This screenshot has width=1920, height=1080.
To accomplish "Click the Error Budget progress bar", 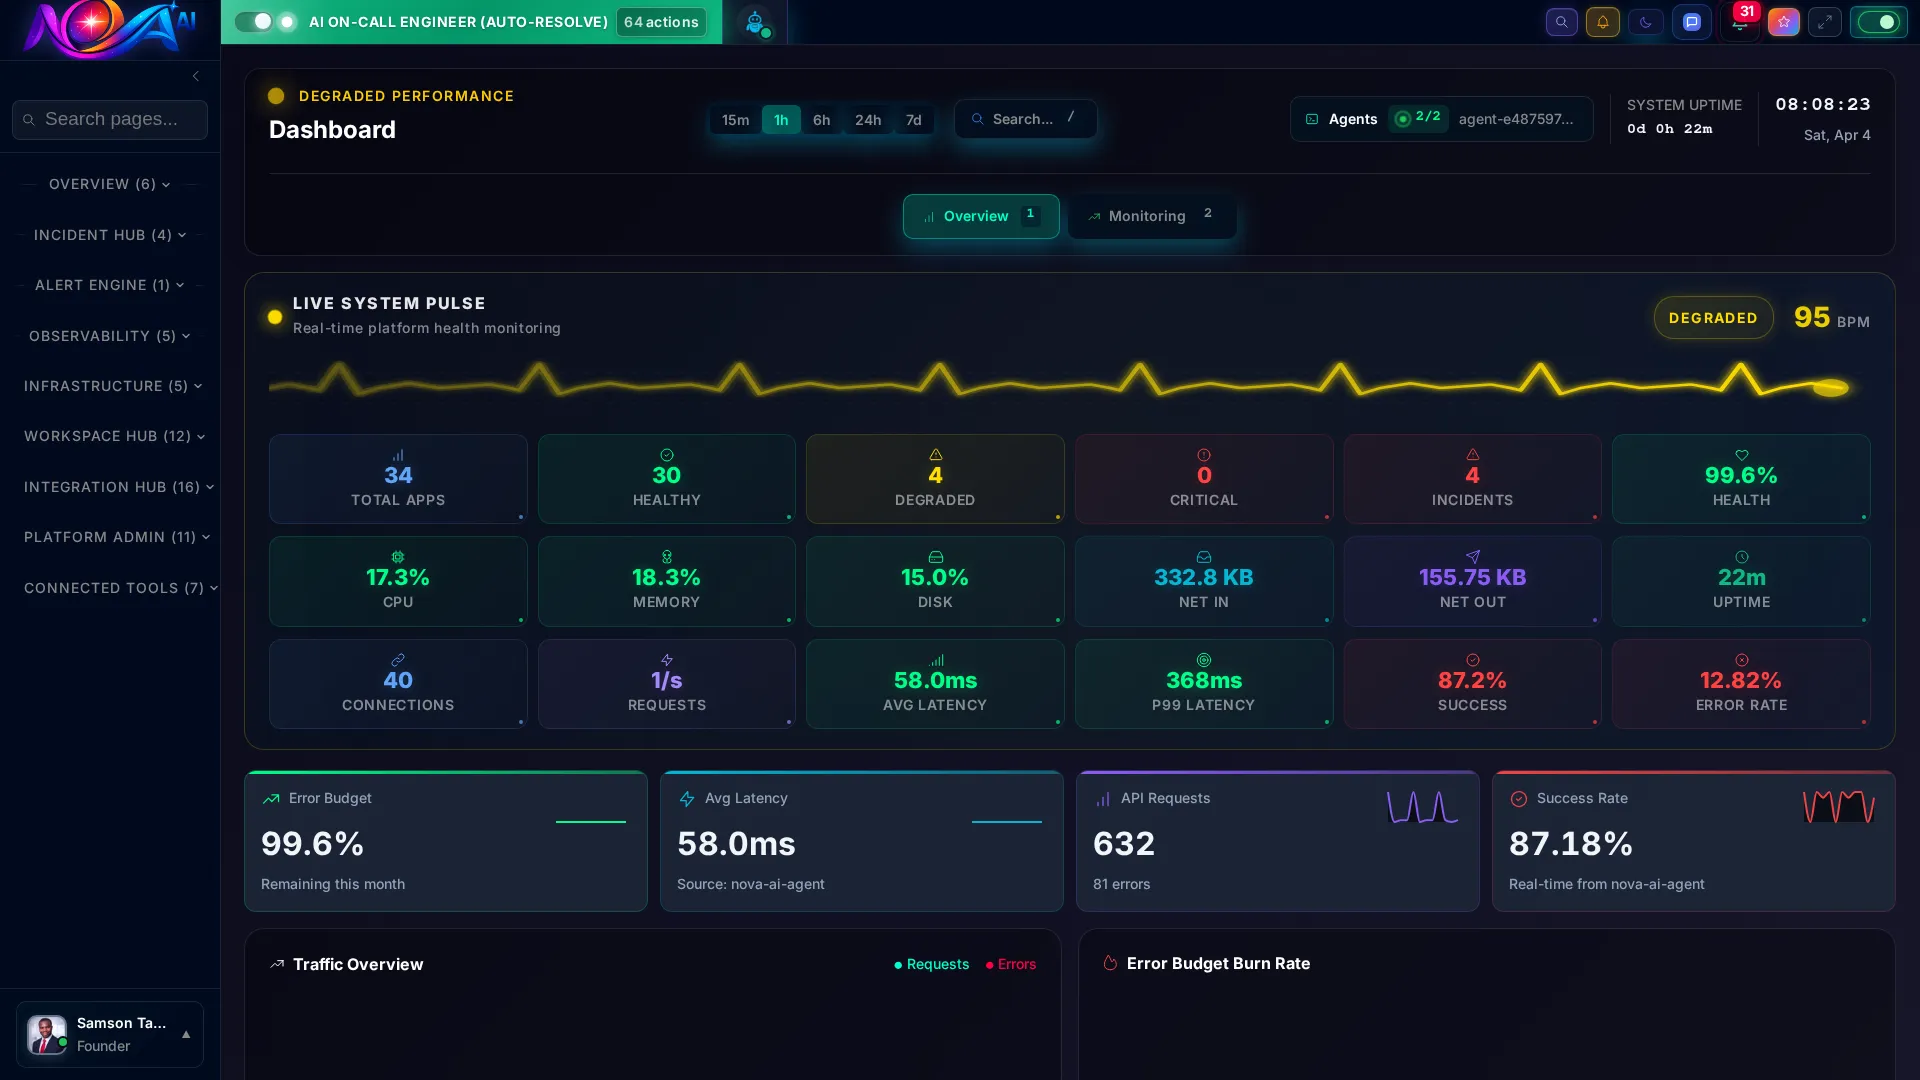I will (590, 823).
